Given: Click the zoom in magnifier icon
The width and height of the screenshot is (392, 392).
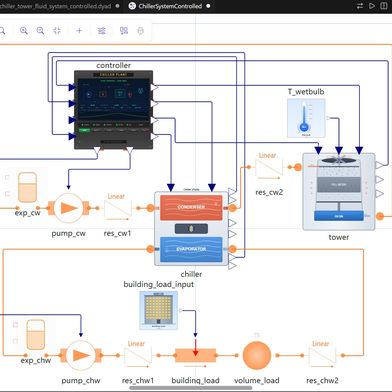Looking at the screenshot, I should pos(24,31).
